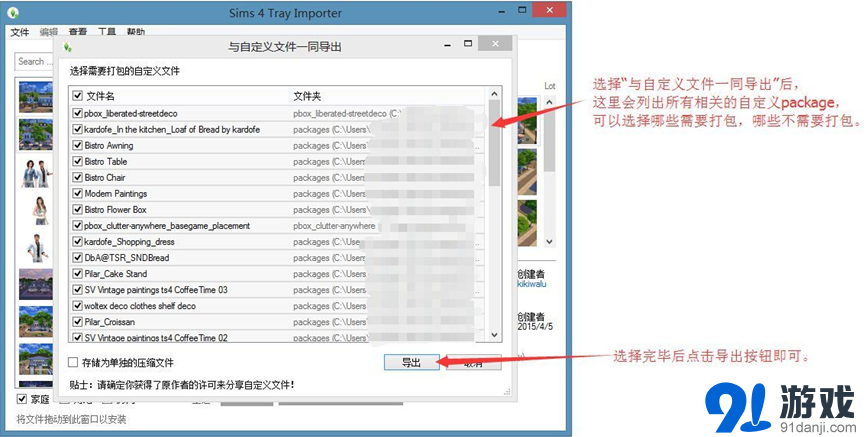Enable 存储为单独的压缩文件 checkbox
The width and height of the screenshot is (868, 437).
pyautogui.click(x=73, y=362)
